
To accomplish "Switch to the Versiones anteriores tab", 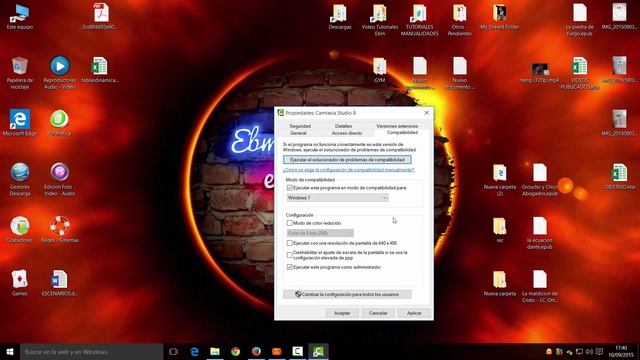I will (x=397, y=126).
